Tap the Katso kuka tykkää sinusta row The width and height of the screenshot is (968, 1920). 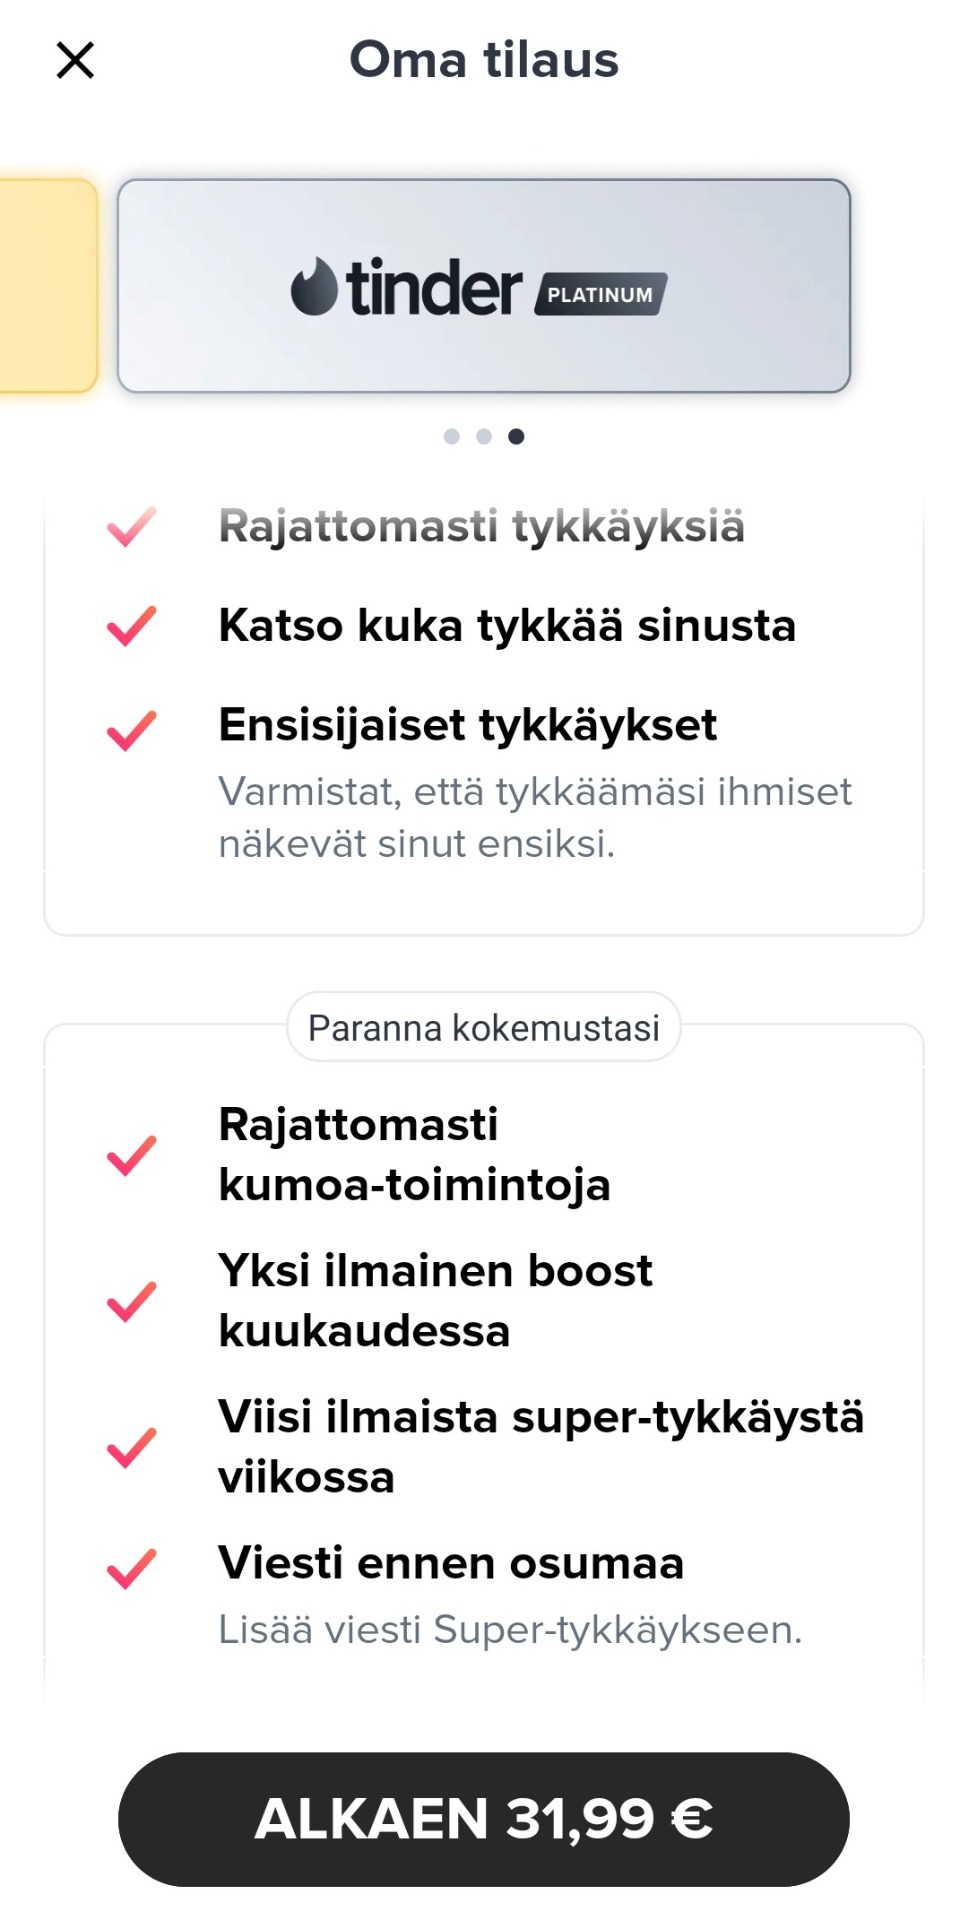click(x=507, y=626)
